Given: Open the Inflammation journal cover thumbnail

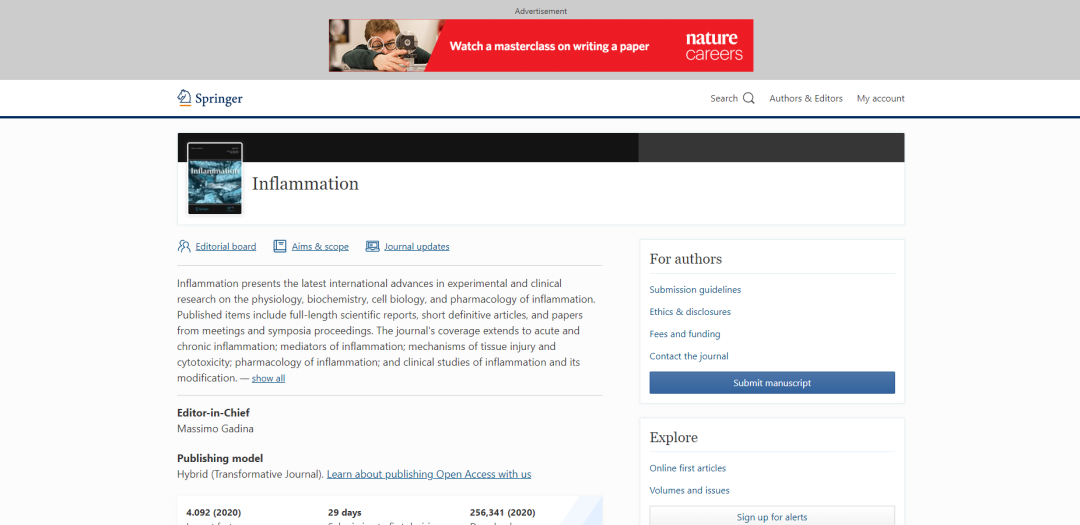Looking at the screenshot, I should (x=215, y=179).
